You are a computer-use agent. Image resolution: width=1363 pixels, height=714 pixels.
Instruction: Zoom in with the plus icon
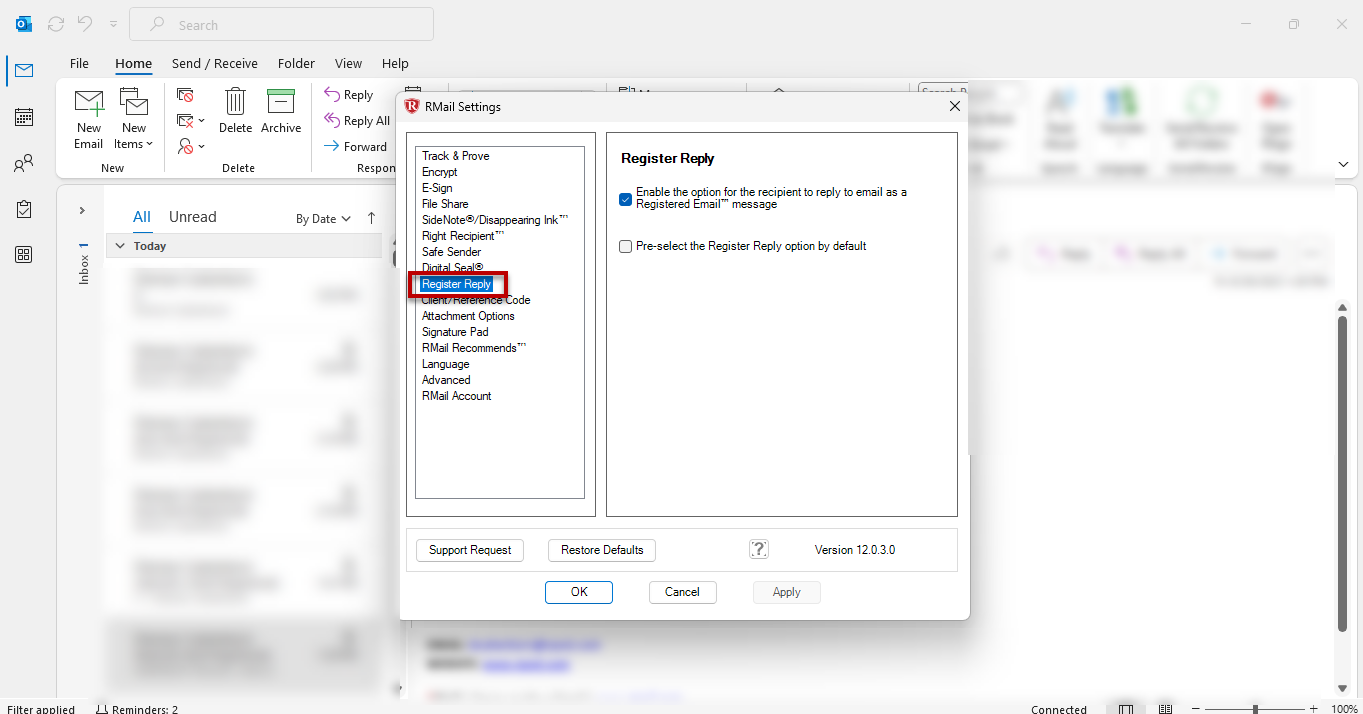pyautogui.click(x=1314, y=709)
